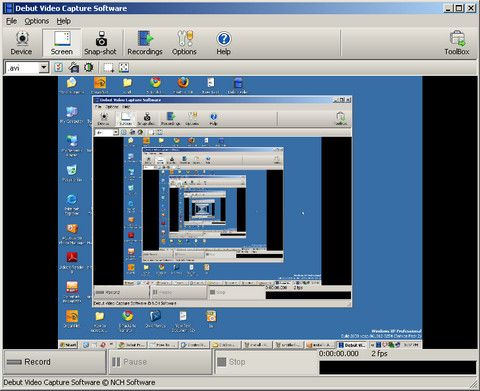Open the Recordings list
Viewport: 480px width, 391px height.
pos(145,43)
